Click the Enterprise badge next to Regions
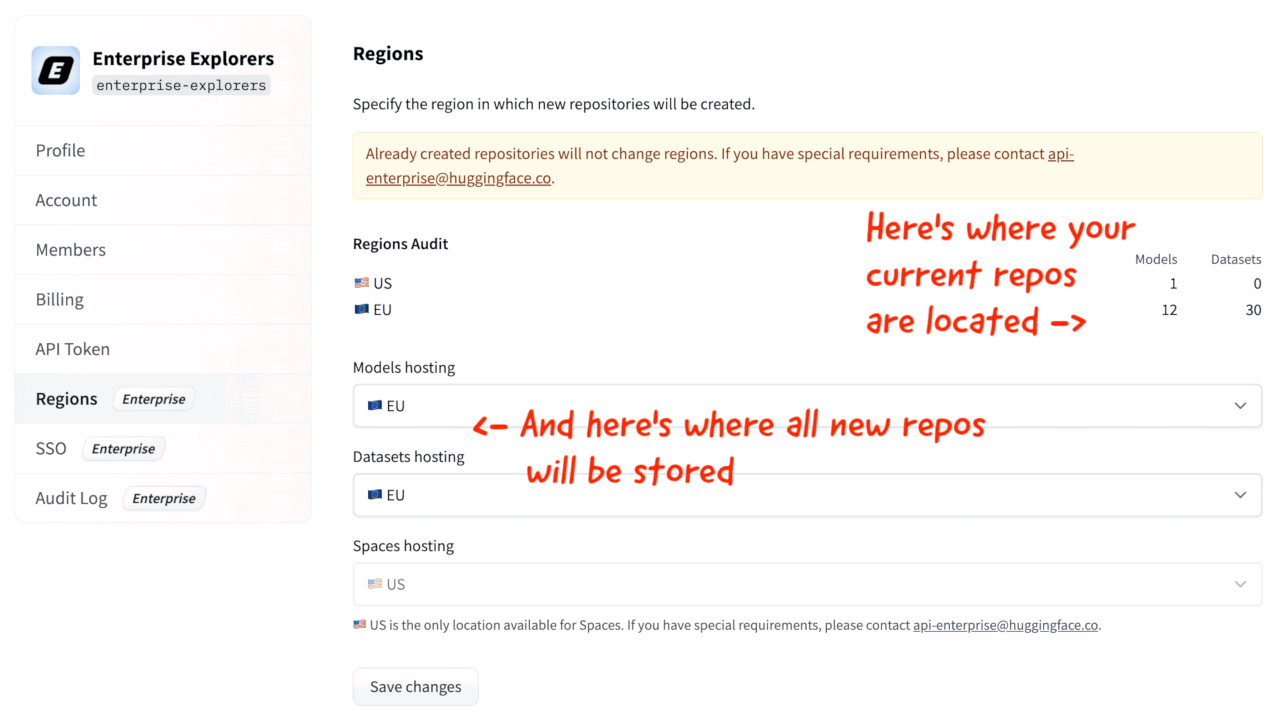Viewport: 1280px width, 720px height. pos(154,399)
